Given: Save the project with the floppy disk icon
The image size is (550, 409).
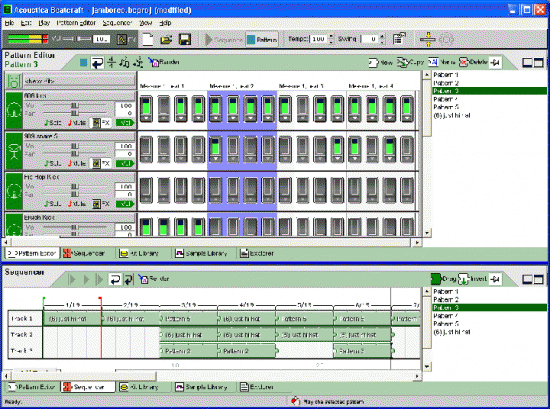Looking at the screenshot, I should pyautogui.click(x=185, y=39).
